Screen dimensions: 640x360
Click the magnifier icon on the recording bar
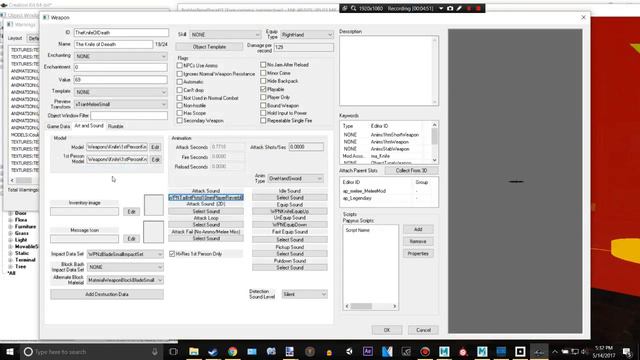point(353,8)
